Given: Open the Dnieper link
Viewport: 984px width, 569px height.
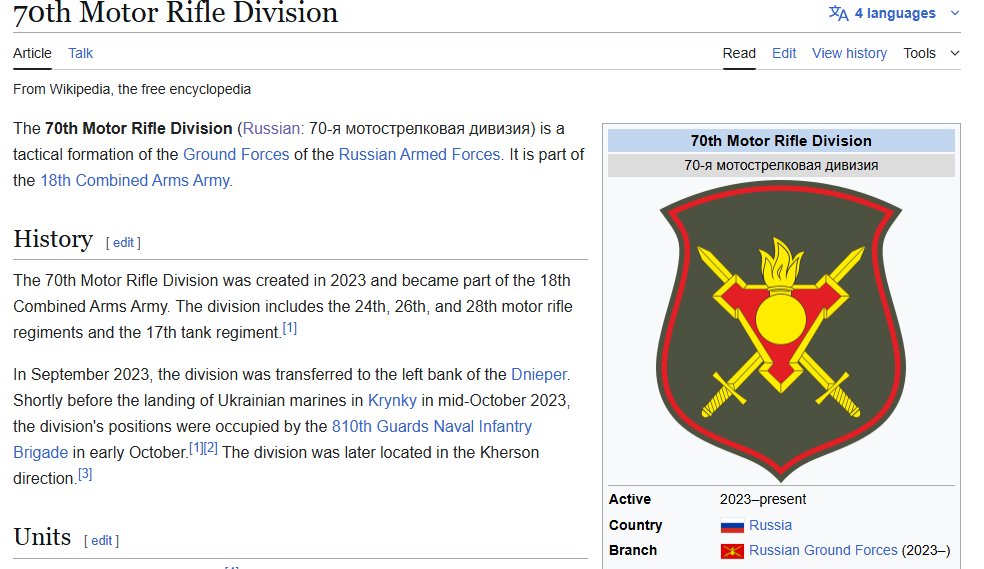Looking at the screenshot, I should pos(538,375).
